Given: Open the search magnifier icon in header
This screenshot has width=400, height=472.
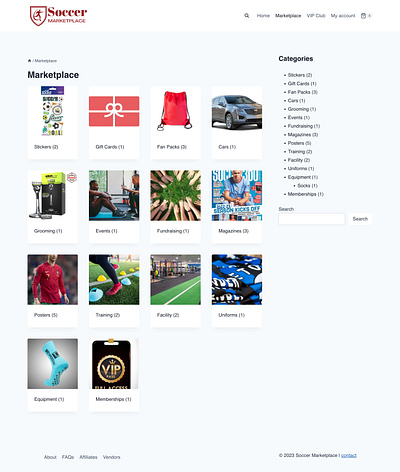Looking at the screenshot, I should click(247, 16).
